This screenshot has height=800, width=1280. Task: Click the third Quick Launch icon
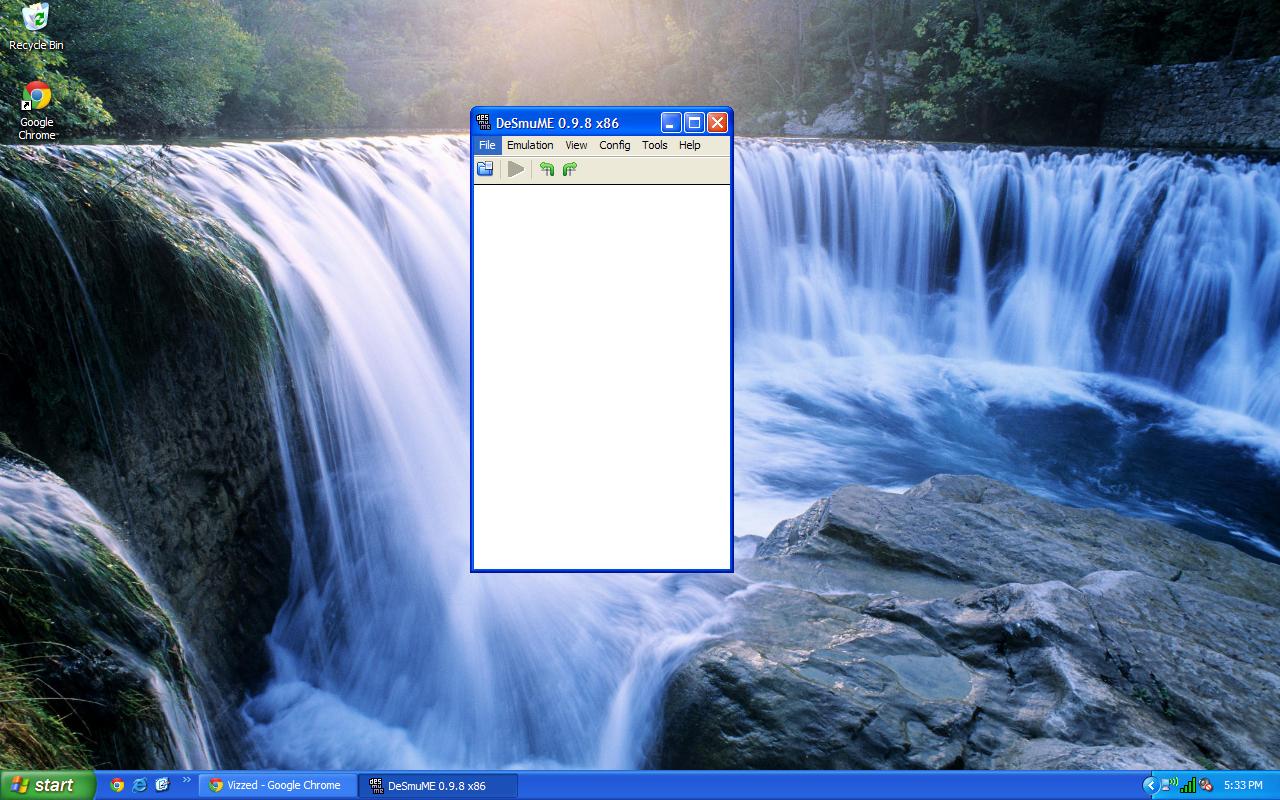pyautogui.click(x=163, y=785)
